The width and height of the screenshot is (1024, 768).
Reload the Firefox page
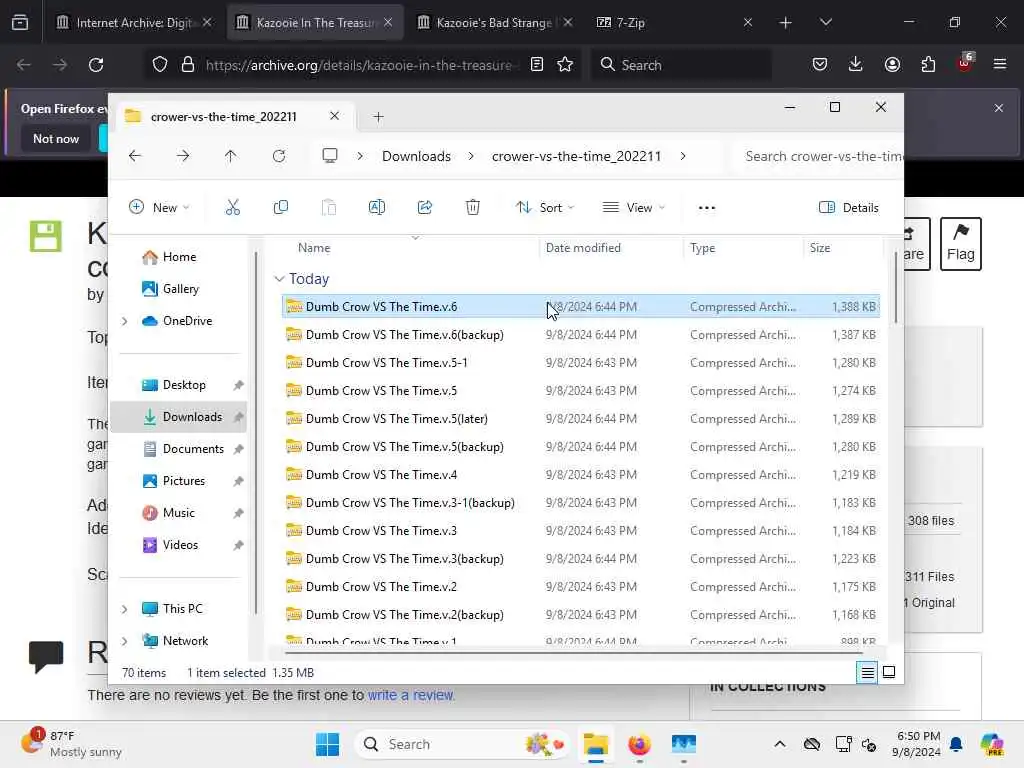[96, 65]
